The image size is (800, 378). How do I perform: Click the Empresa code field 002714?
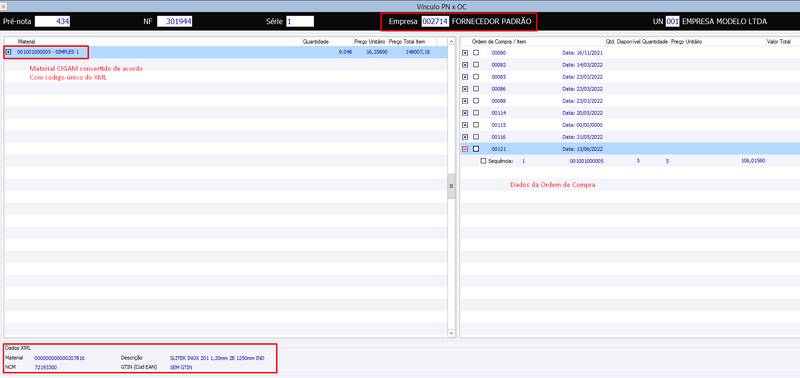click(x=435, y=21)
